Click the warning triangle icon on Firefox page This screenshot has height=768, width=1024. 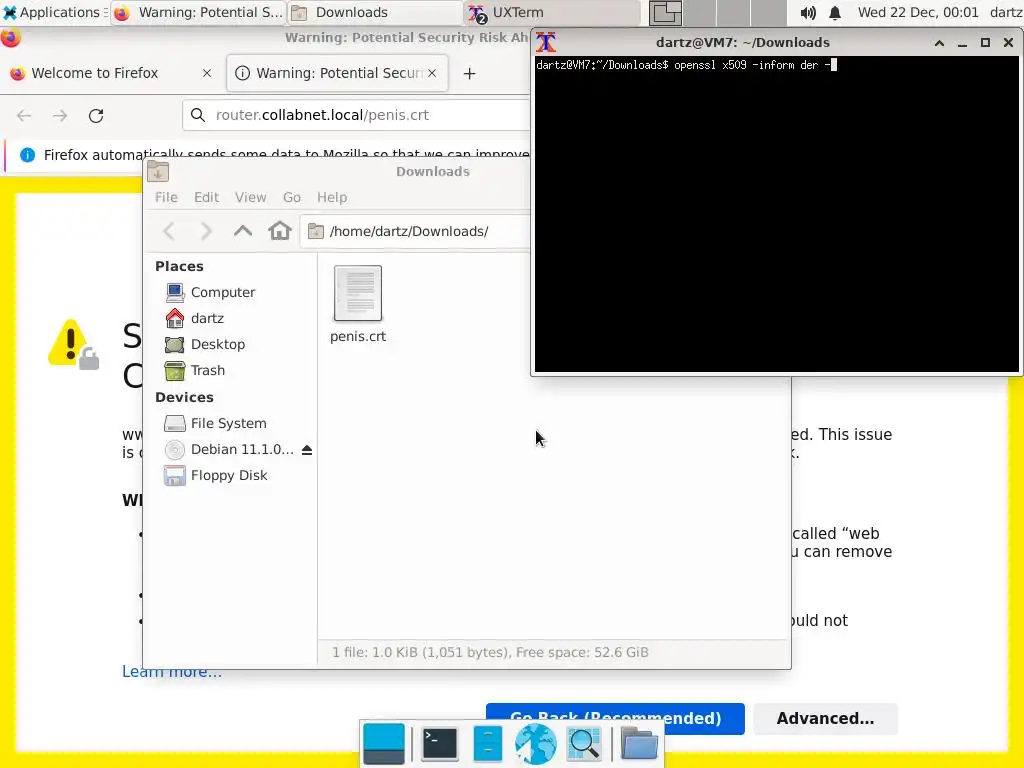pos(73,345)
